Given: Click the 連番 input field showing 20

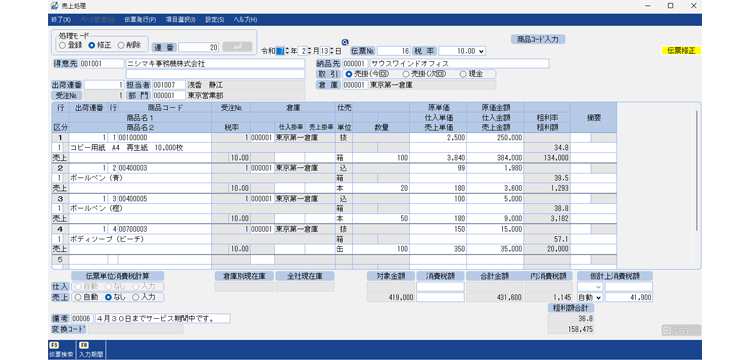Looking at the screenshot, I should pos(199,47).
